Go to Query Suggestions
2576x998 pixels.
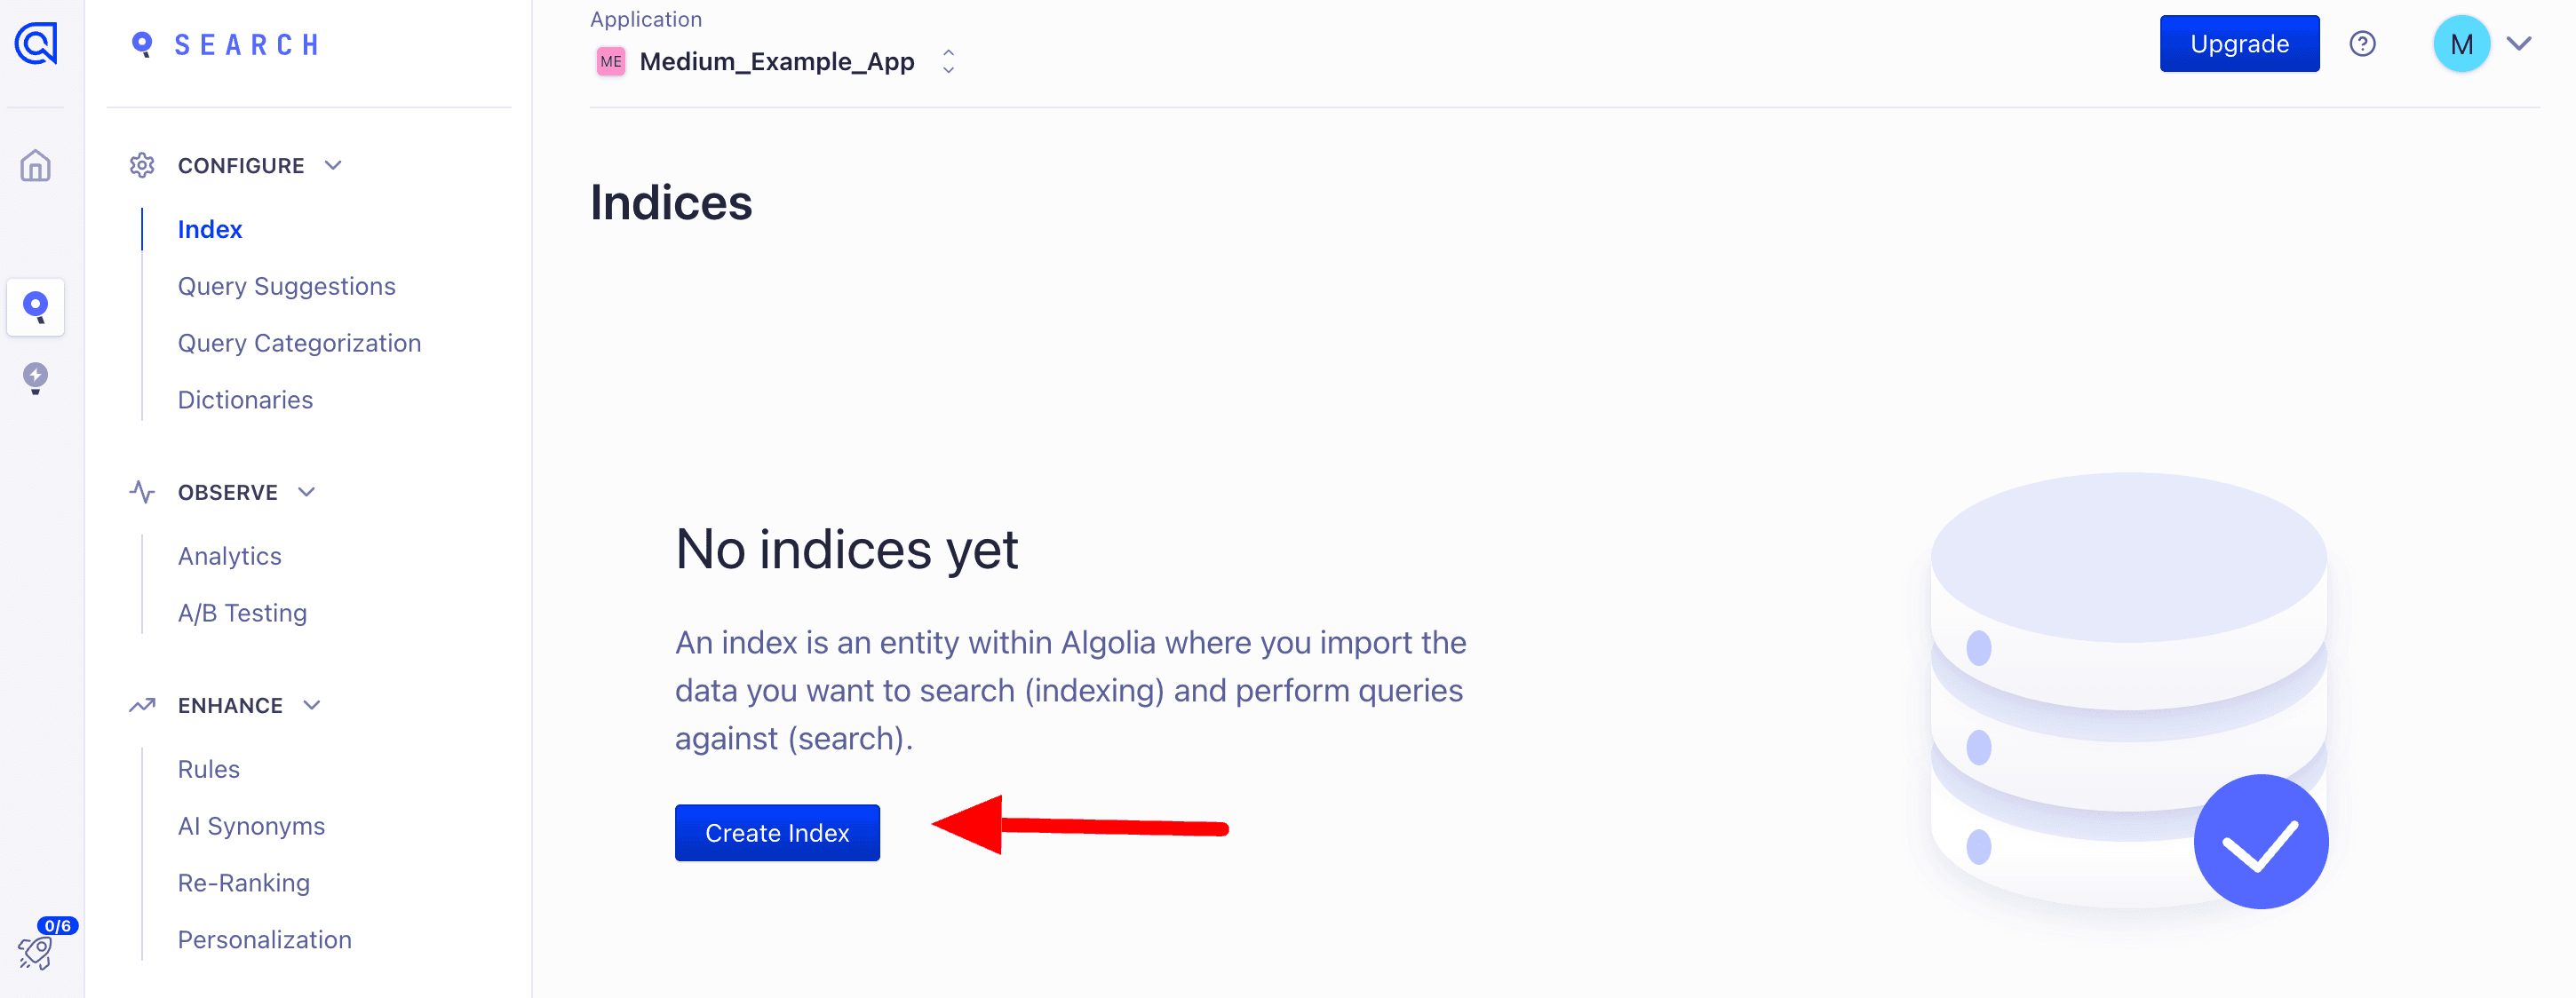pyautogui.click(x=286, y=287)
